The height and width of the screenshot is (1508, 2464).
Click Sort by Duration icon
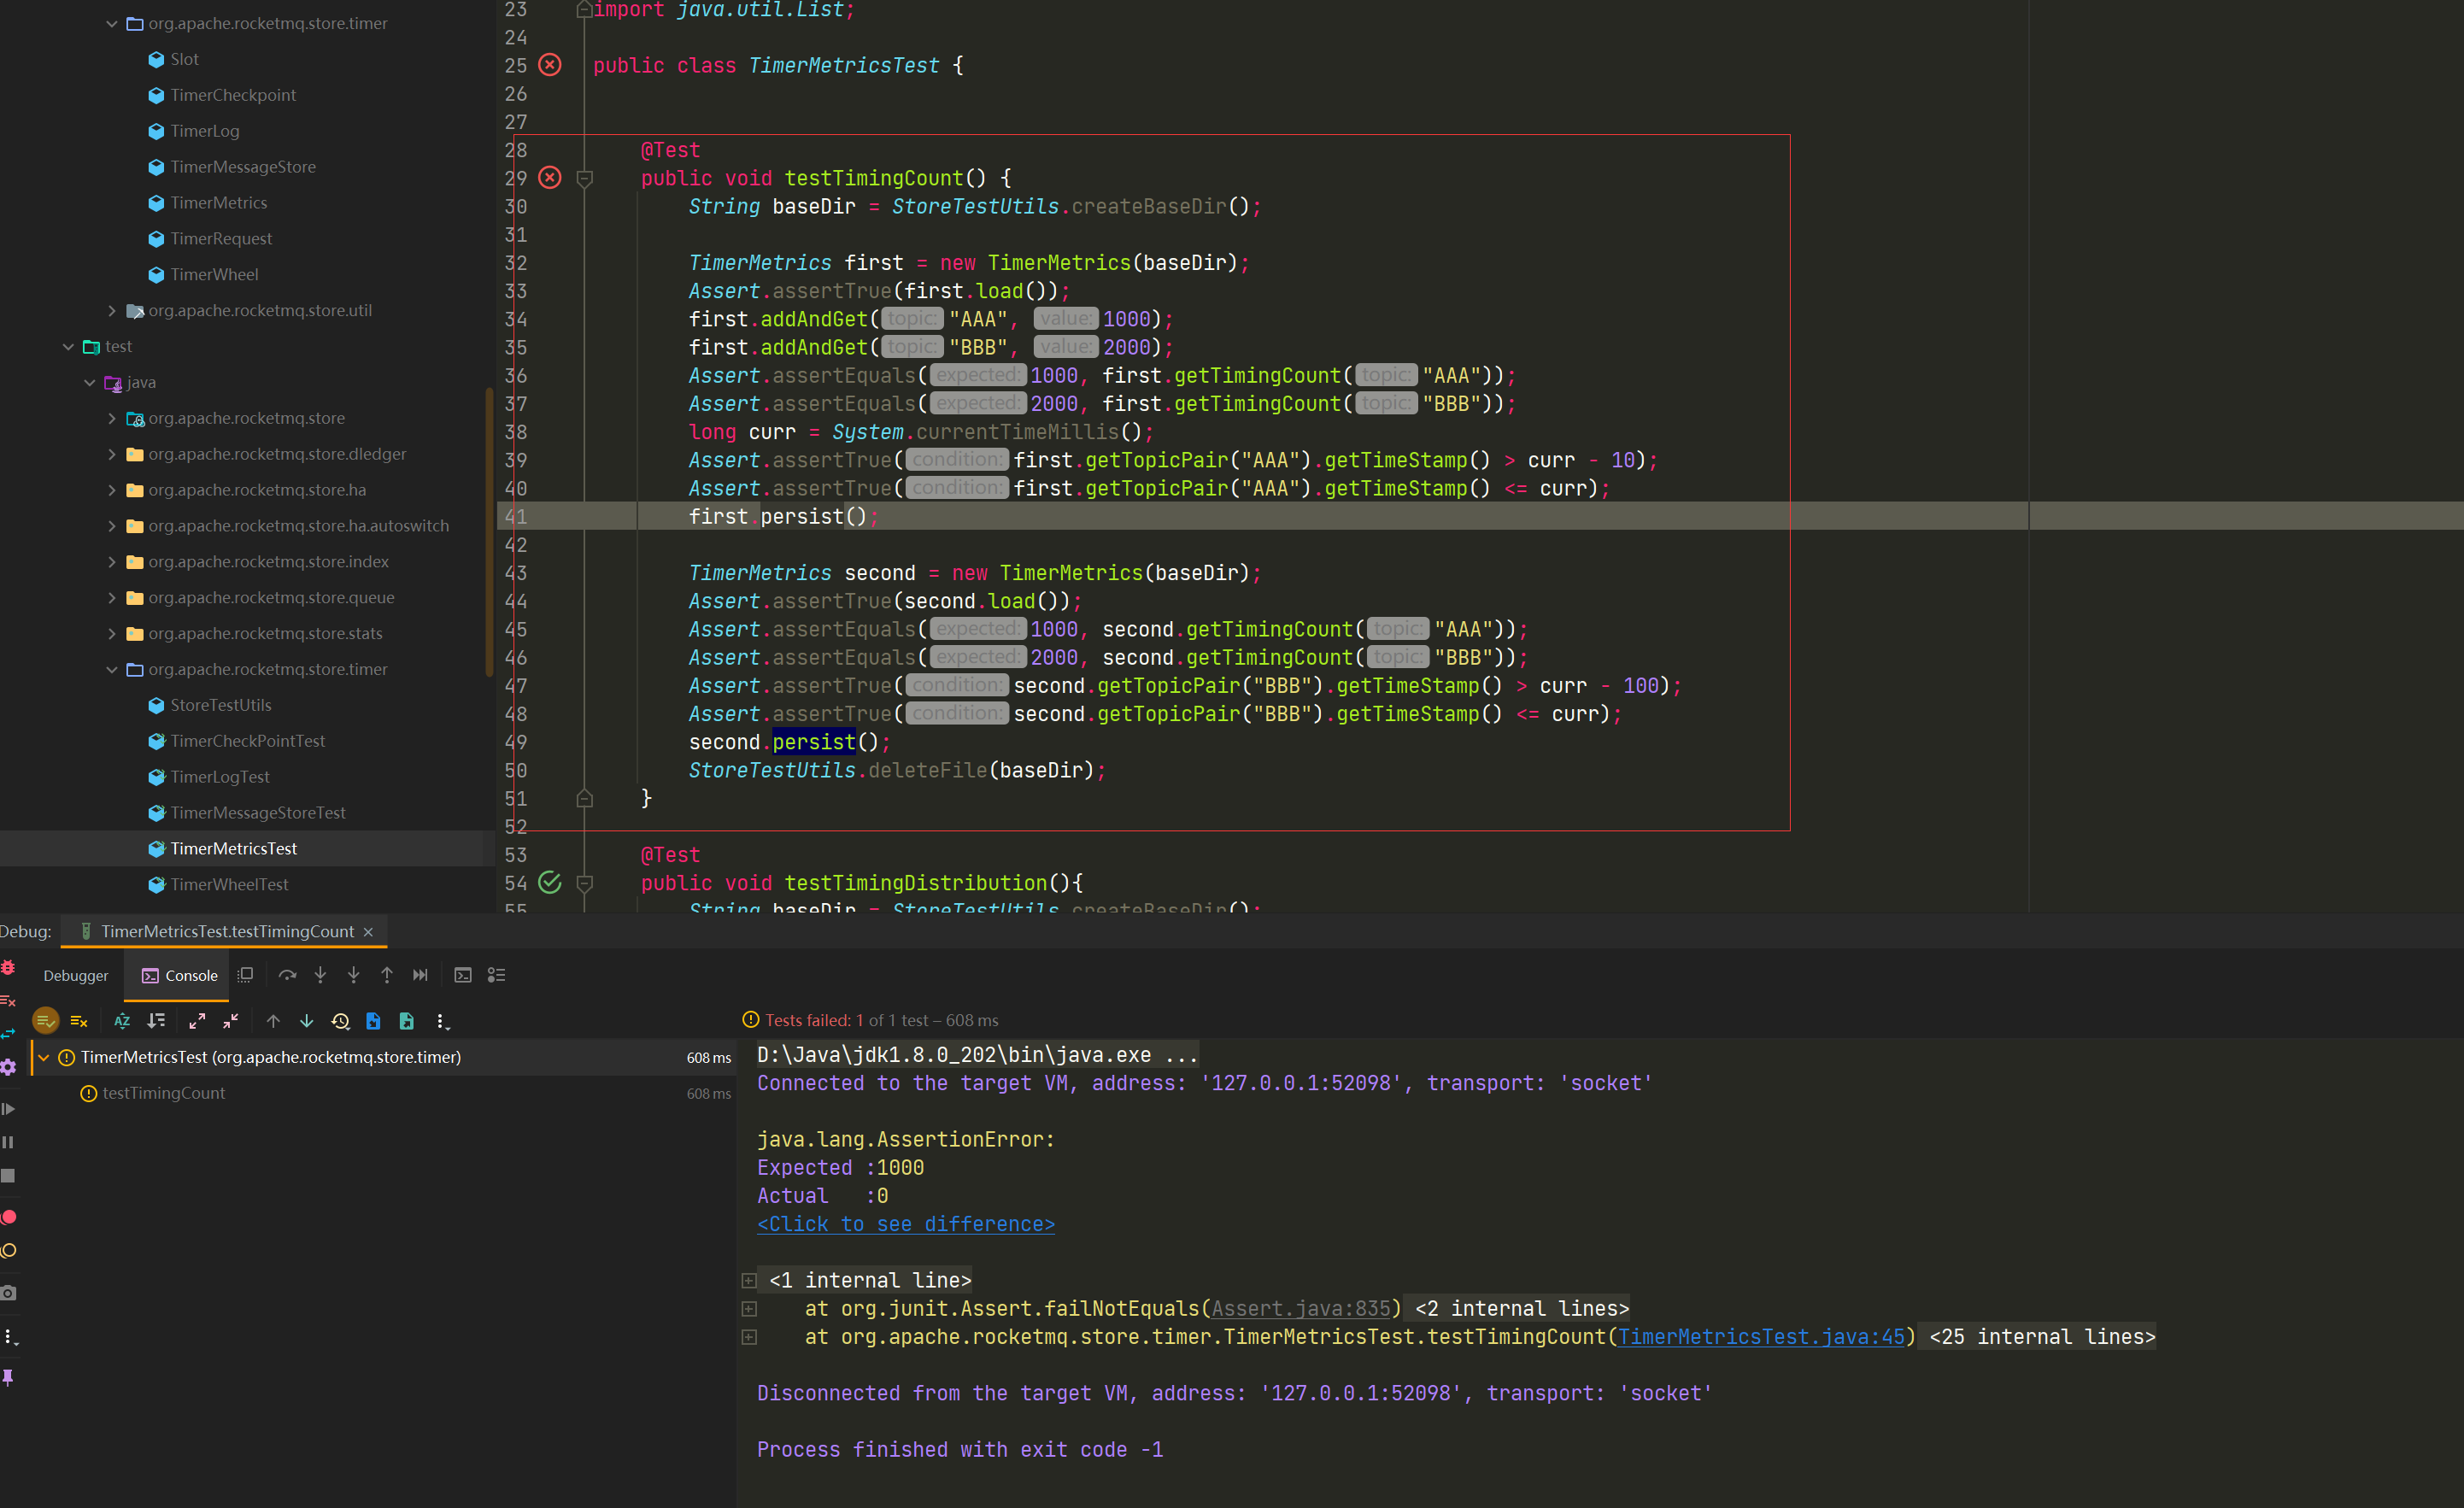[x=156, y=1021]
